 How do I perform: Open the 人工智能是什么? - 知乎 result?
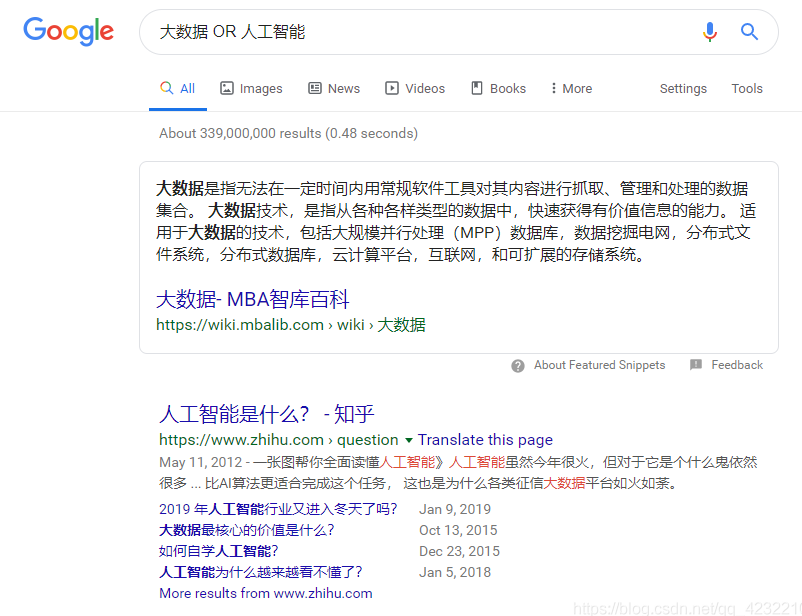tap(266, 414)
